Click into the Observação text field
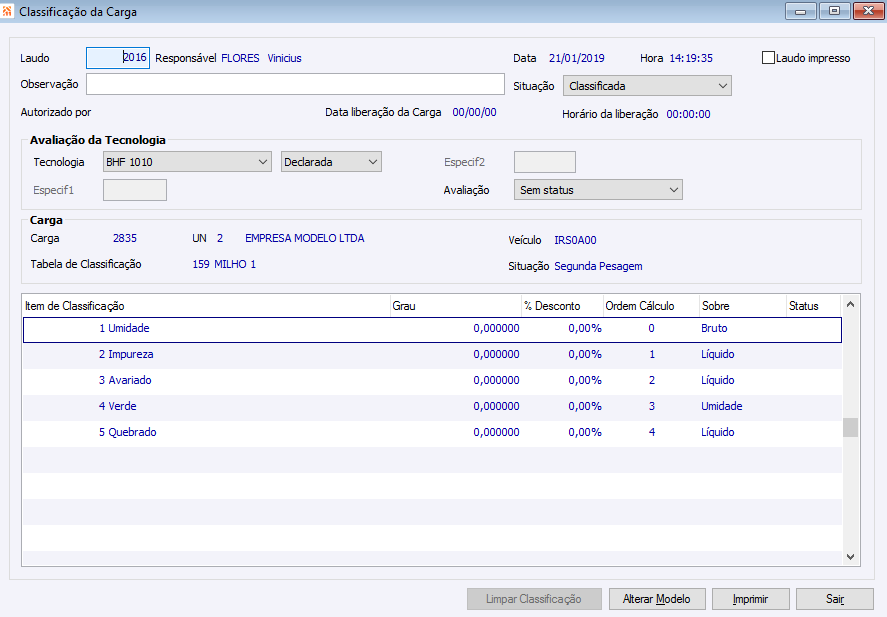 [x=295, y=84]
